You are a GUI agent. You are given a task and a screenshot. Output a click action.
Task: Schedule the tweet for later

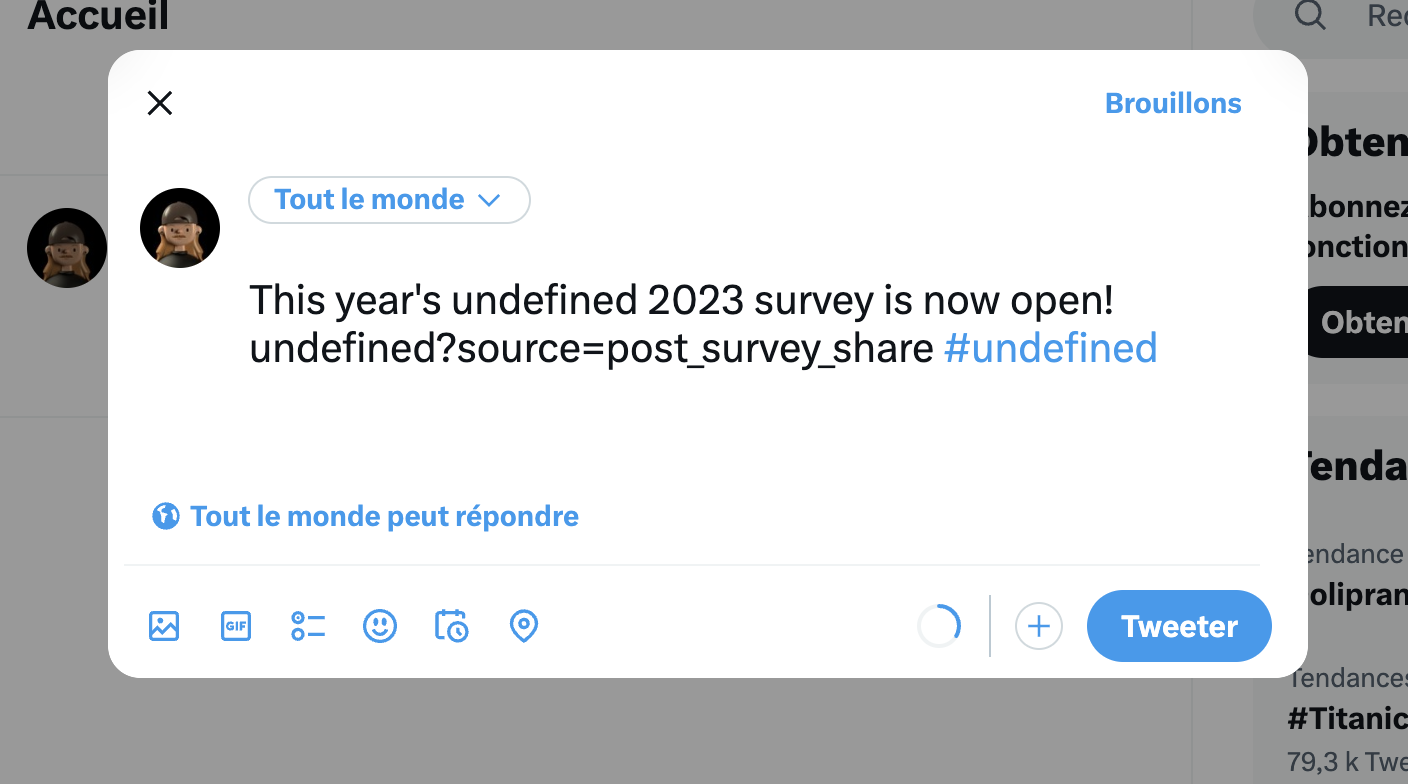(451, 626)
